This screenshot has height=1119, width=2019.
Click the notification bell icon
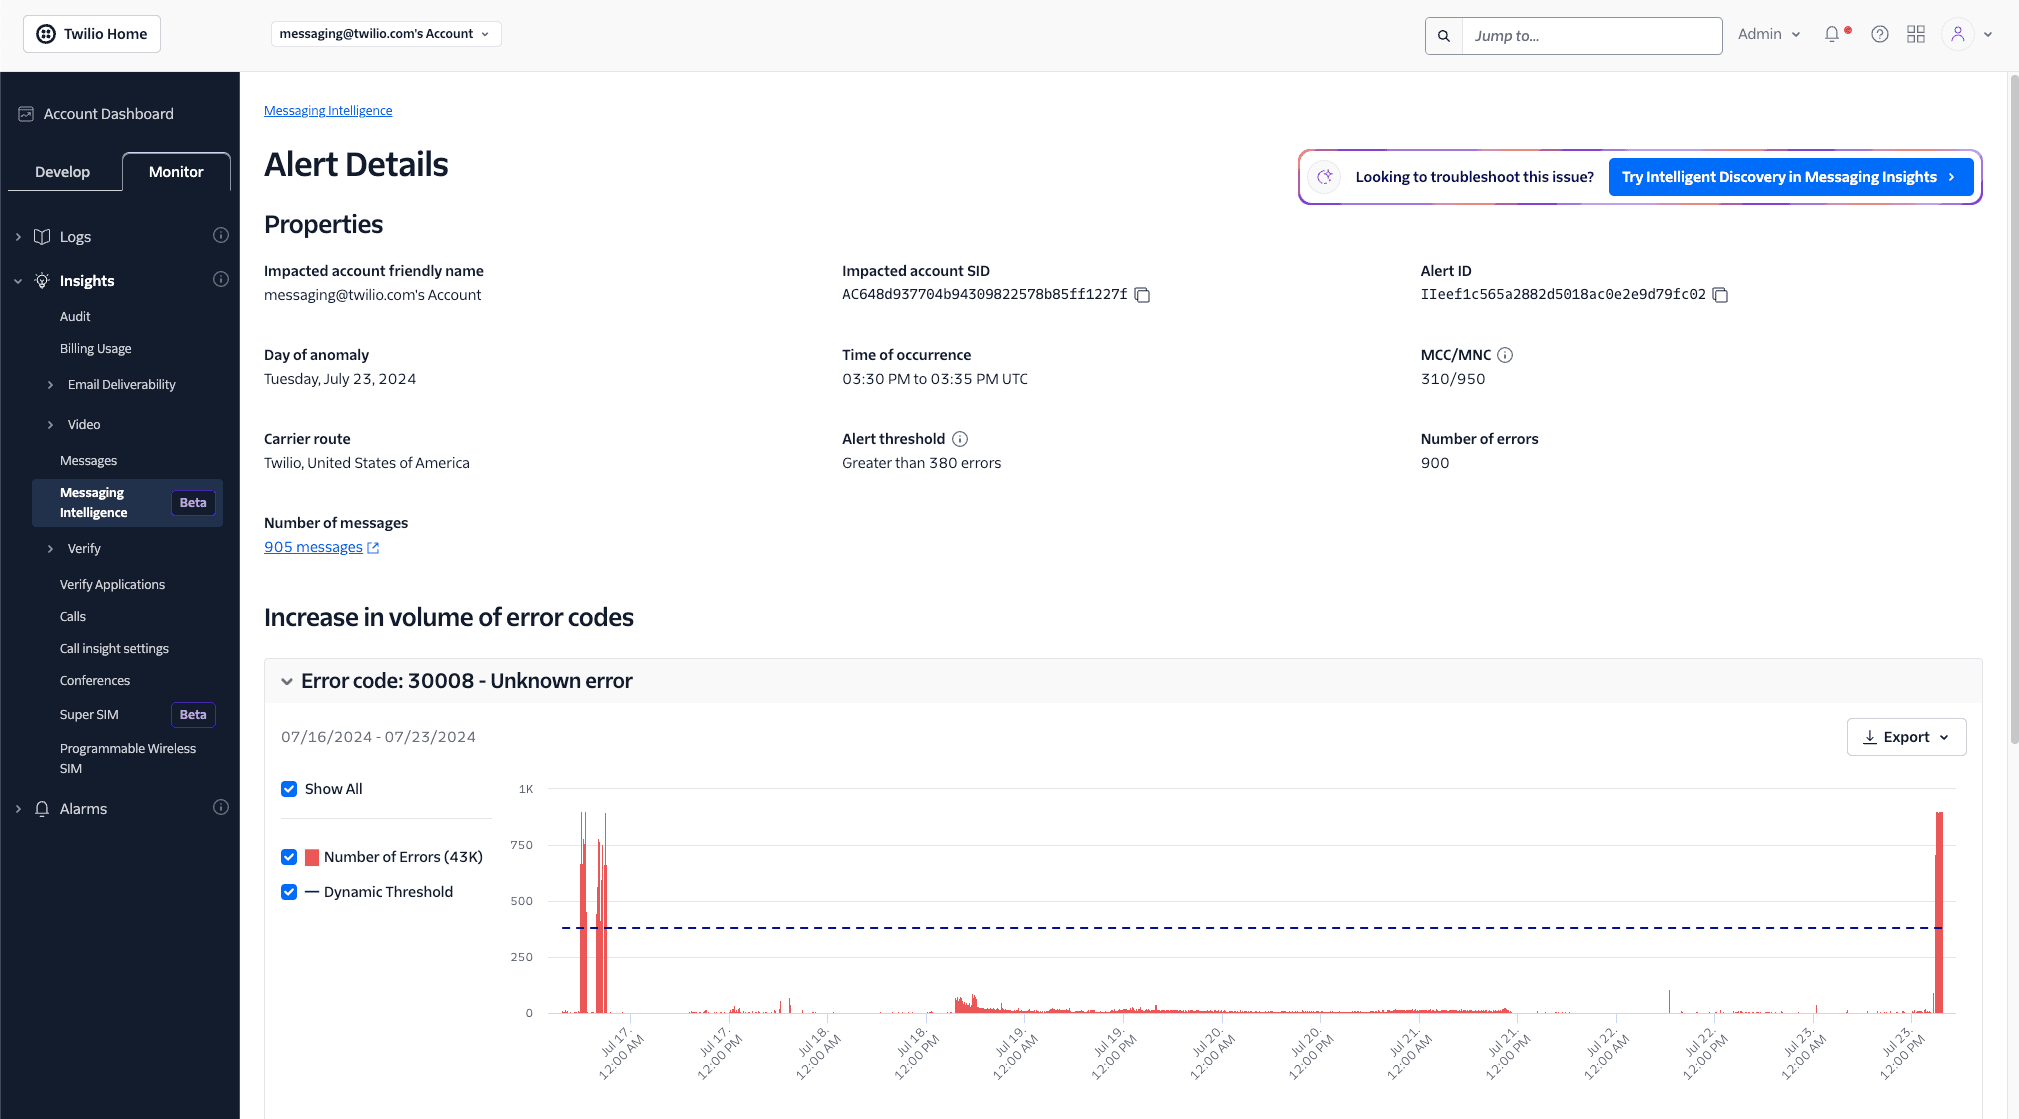[1830, 33]
